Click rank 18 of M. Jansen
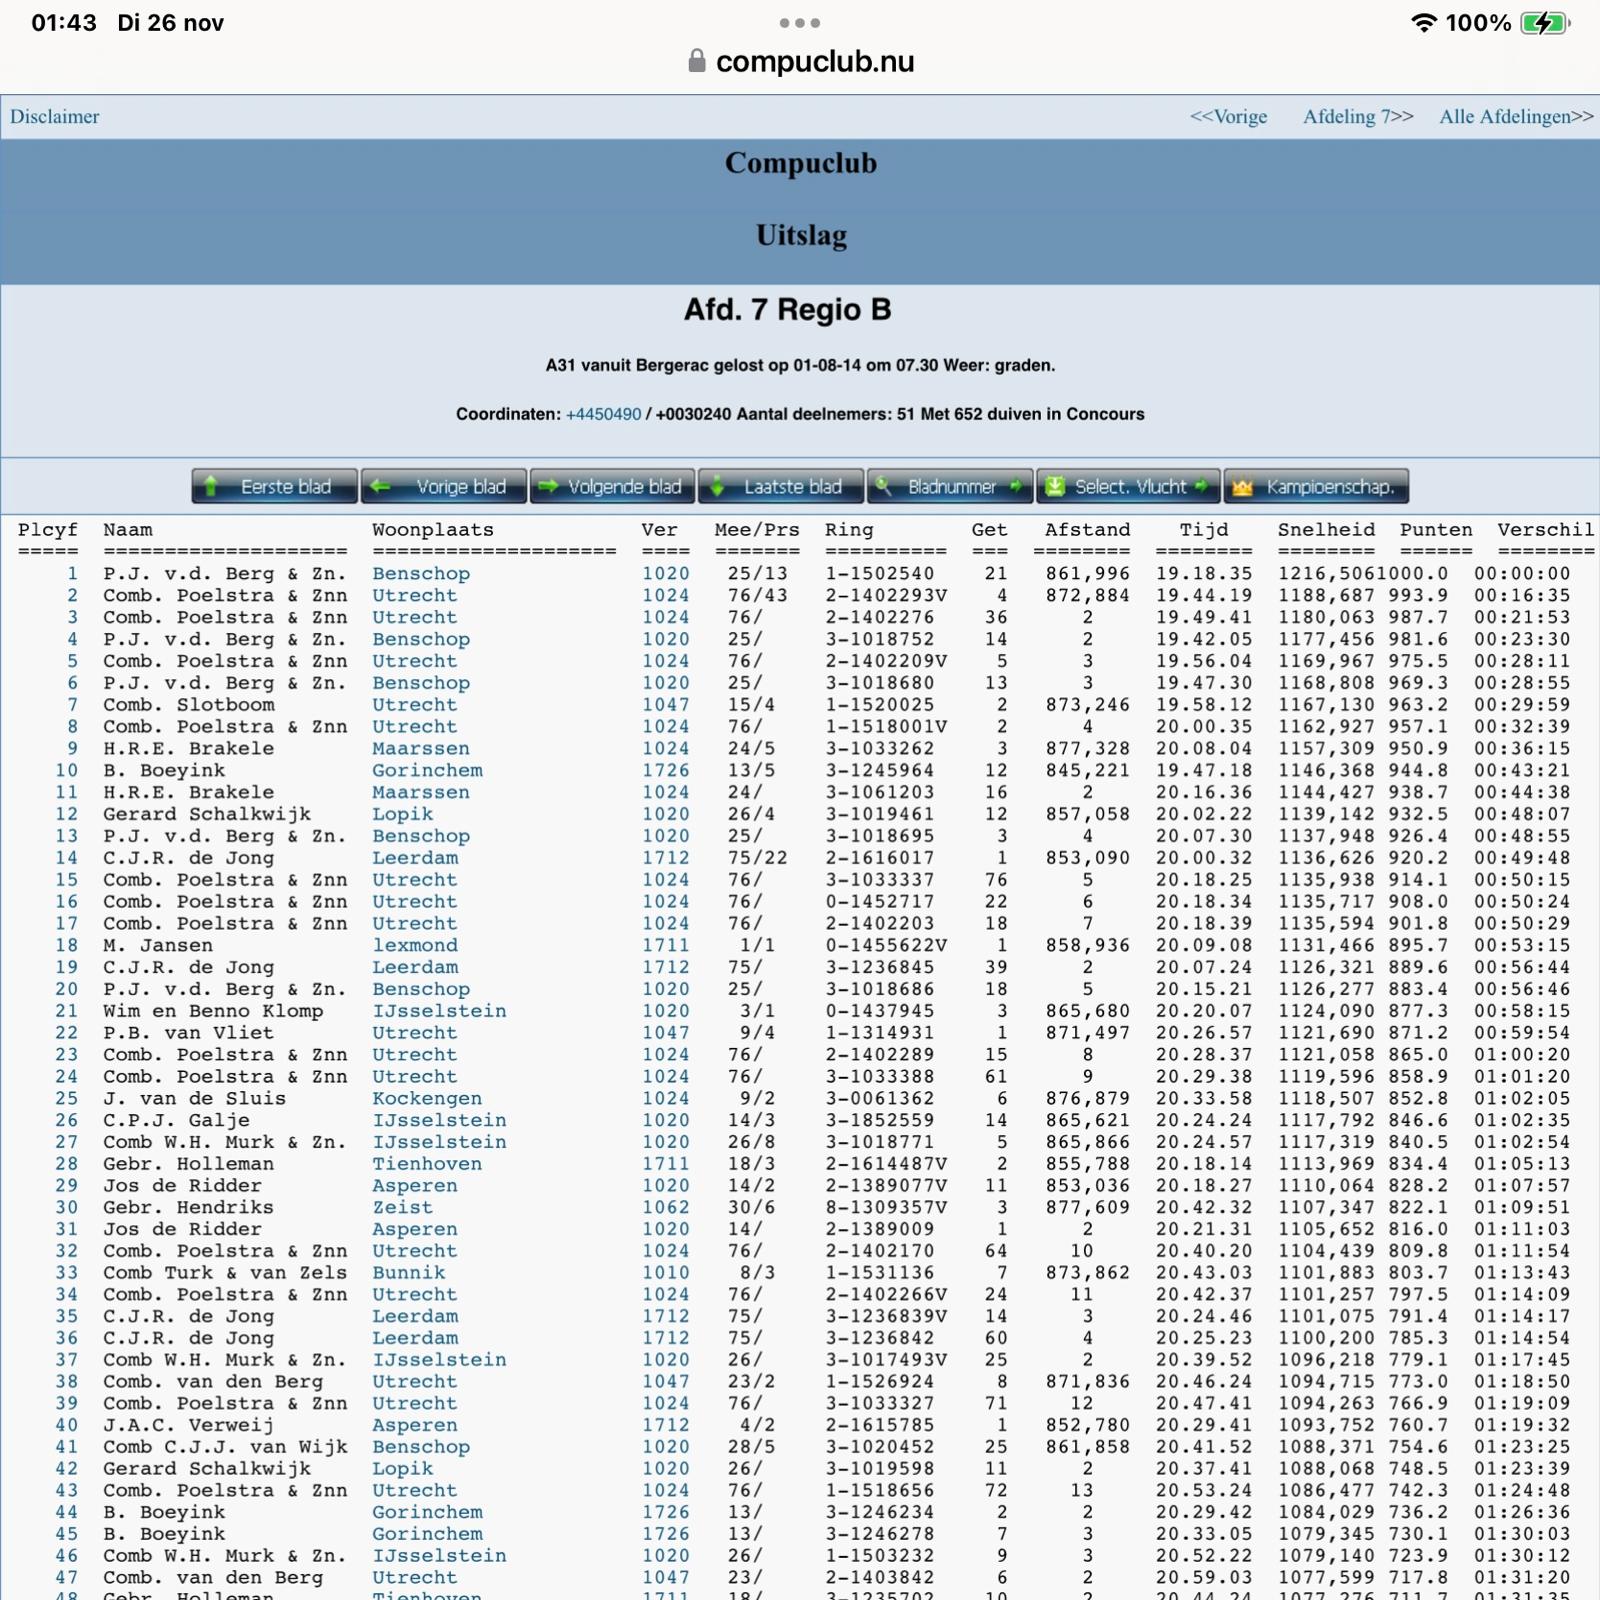This screenshot has height=1600, width=1600. click(67, 946)
